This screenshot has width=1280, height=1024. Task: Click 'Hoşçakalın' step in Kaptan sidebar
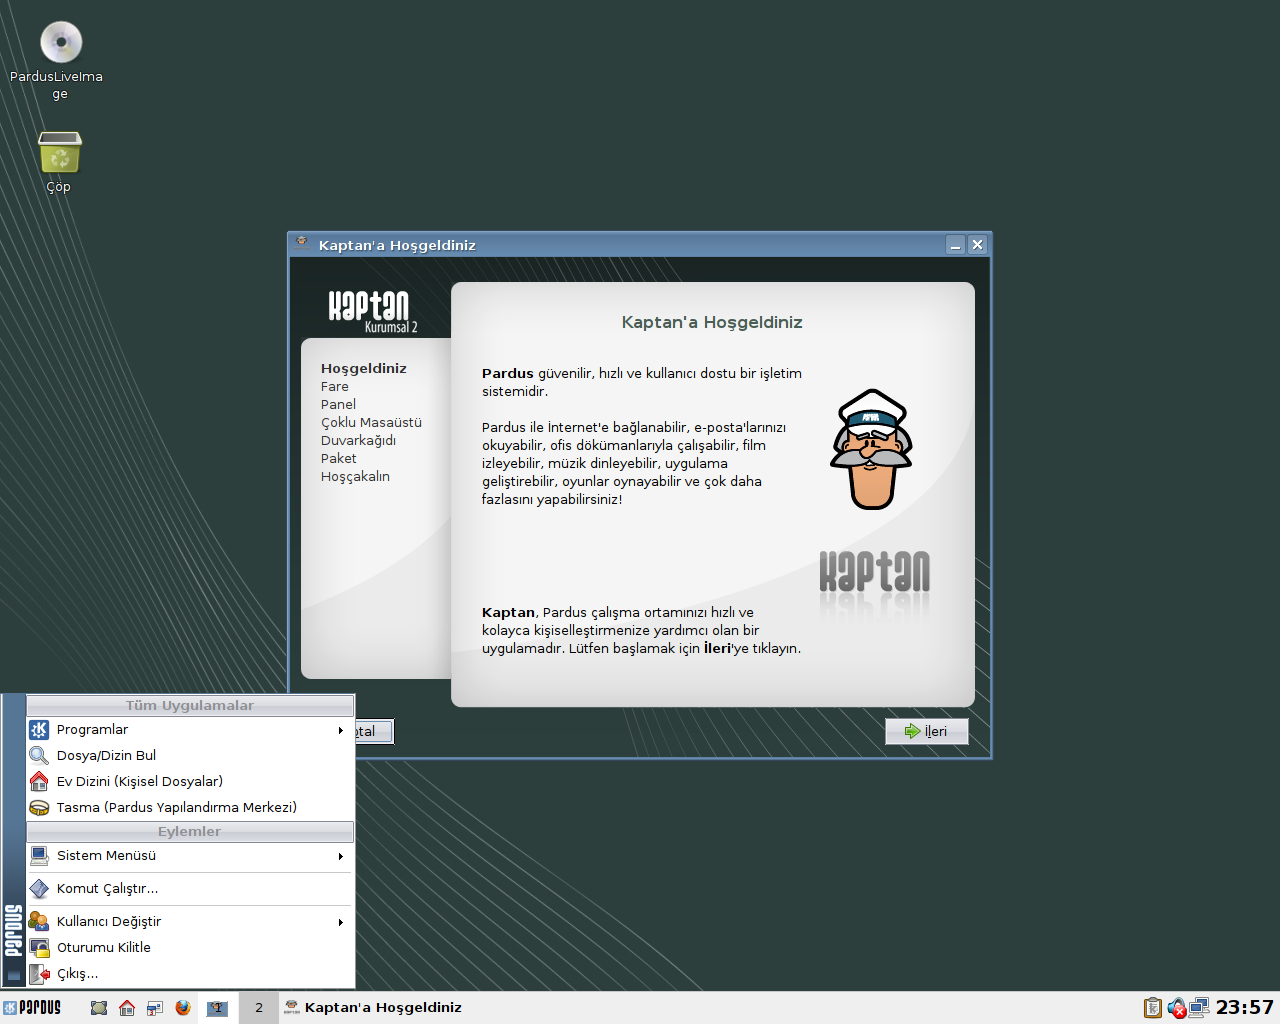coord(355,477)
